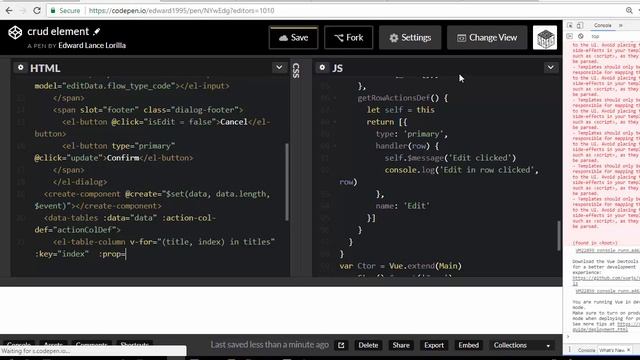Save the pen

point(293,38)
